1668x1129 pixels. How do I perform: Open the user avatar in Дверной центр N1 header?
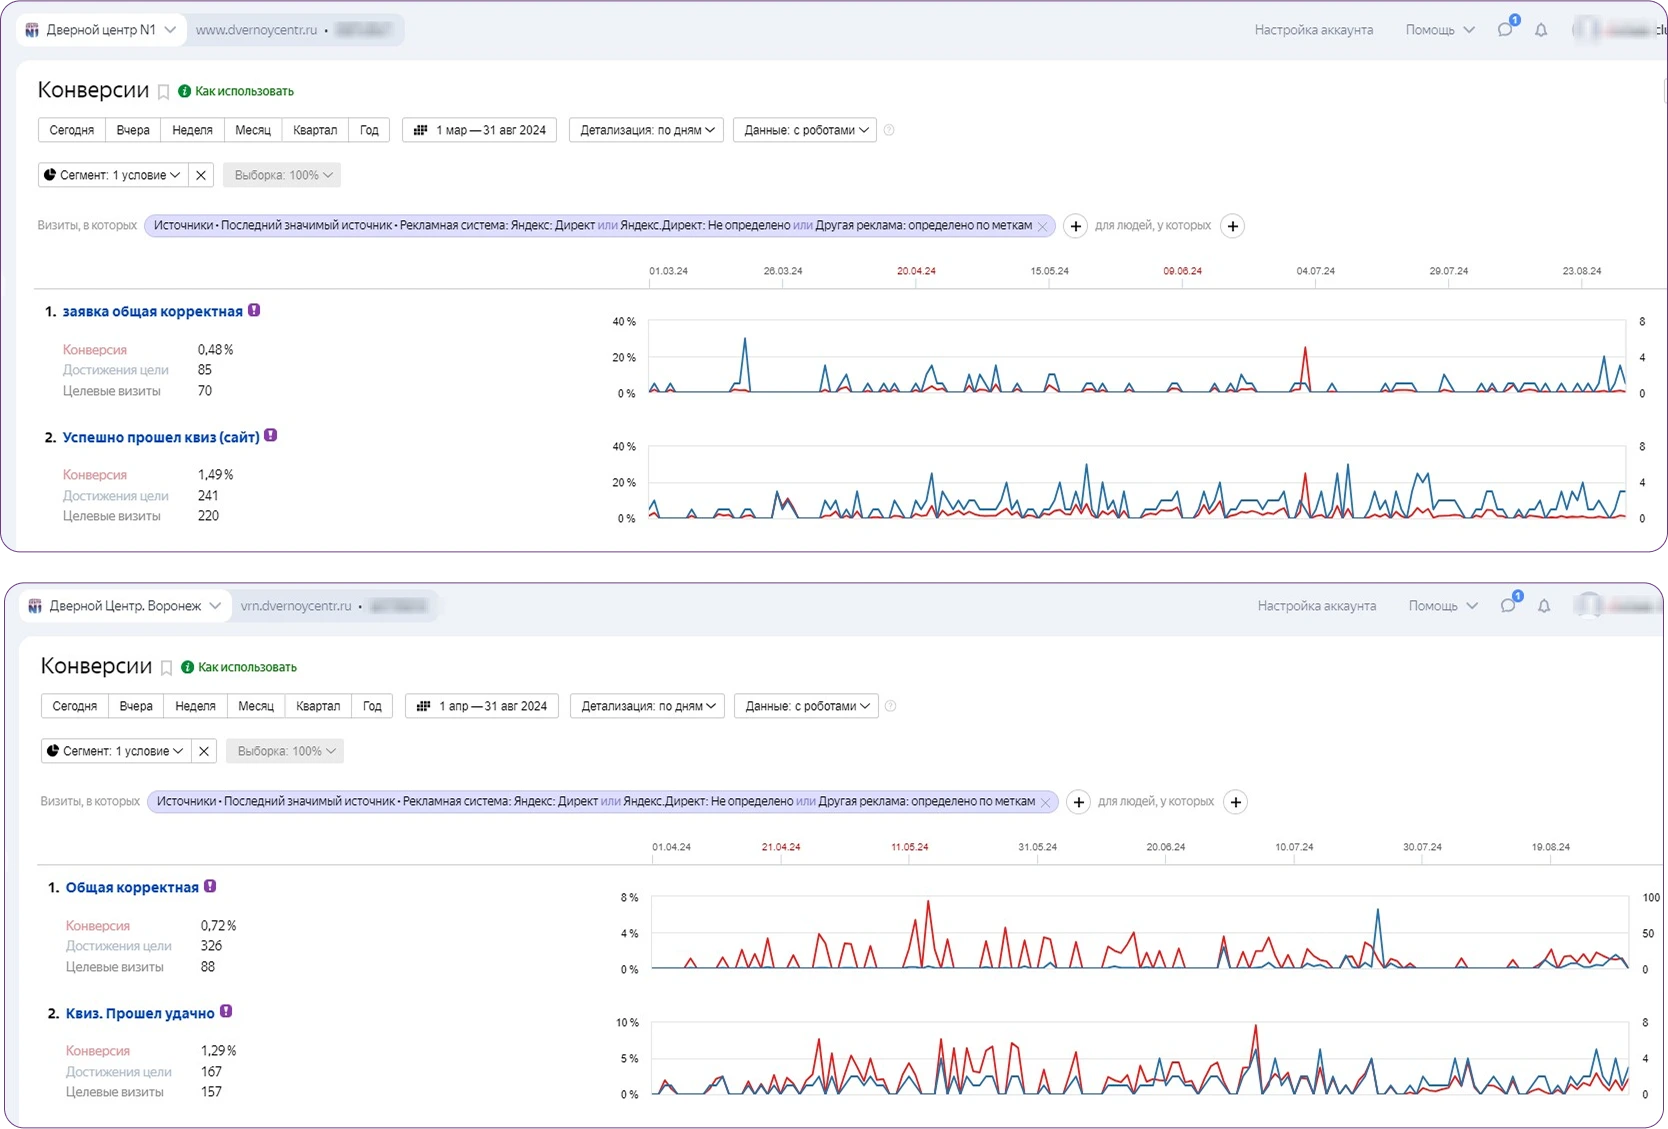click(x=1585, y=30)
